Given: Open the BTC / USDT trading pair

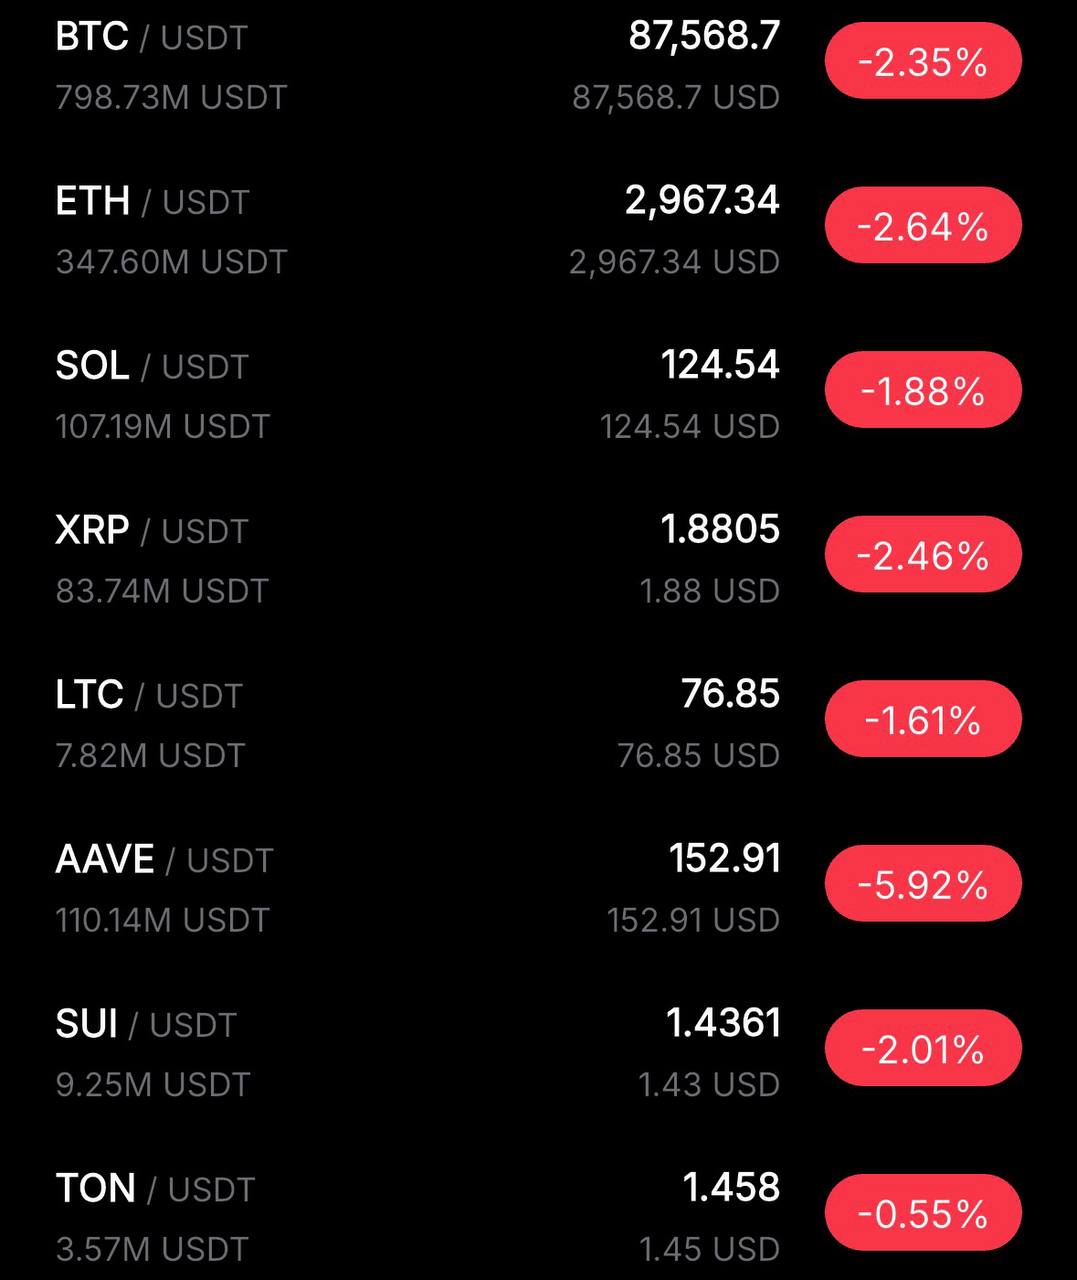Looking at the screenshot, I should 151,37.
